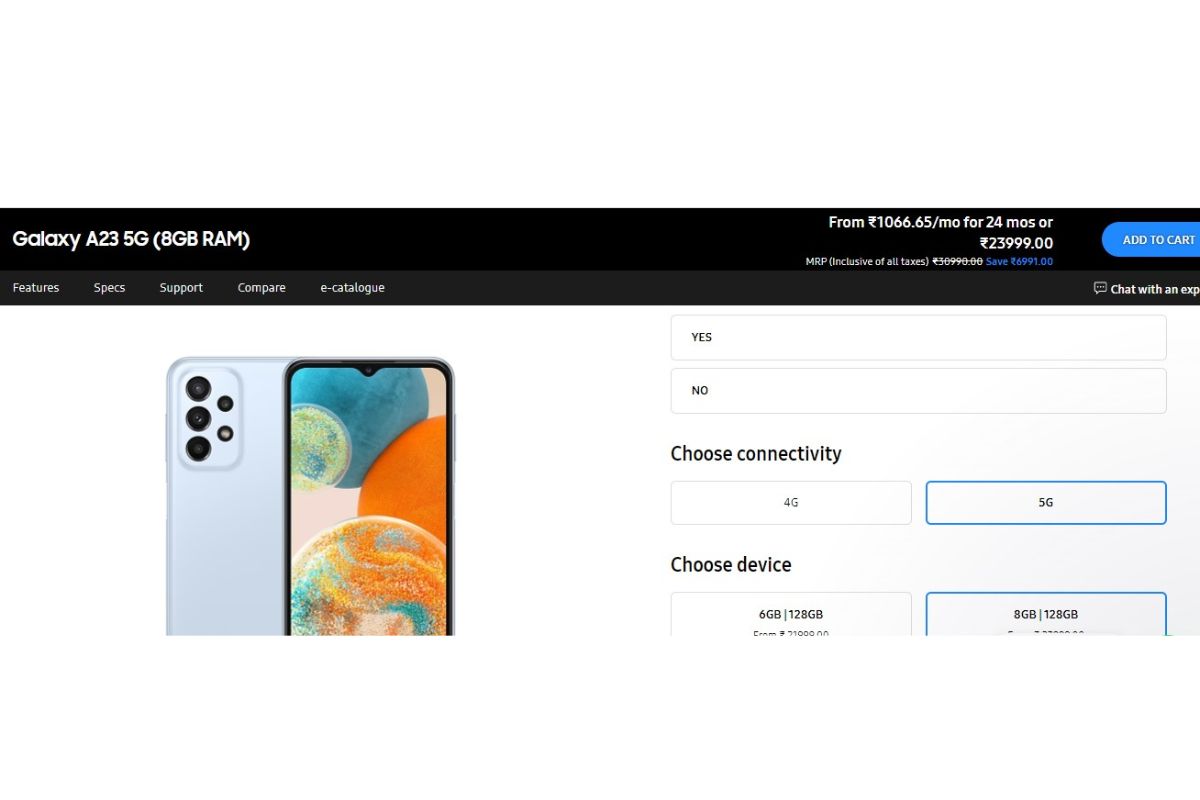Choose 5G connectivity
The height and width of the screenshot is (800, 1200).
1046,503
